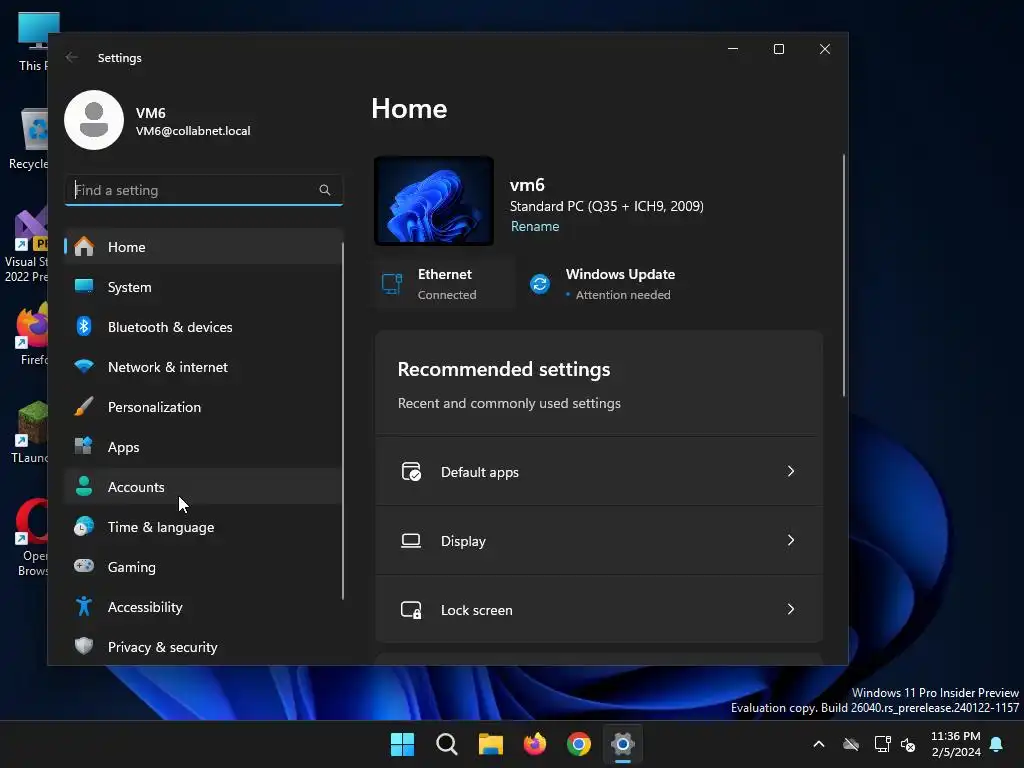Click the Gaming controller icon
The width and height of the screenshot is (1024, 768).
pyautogui.click(x=84, y=566)
